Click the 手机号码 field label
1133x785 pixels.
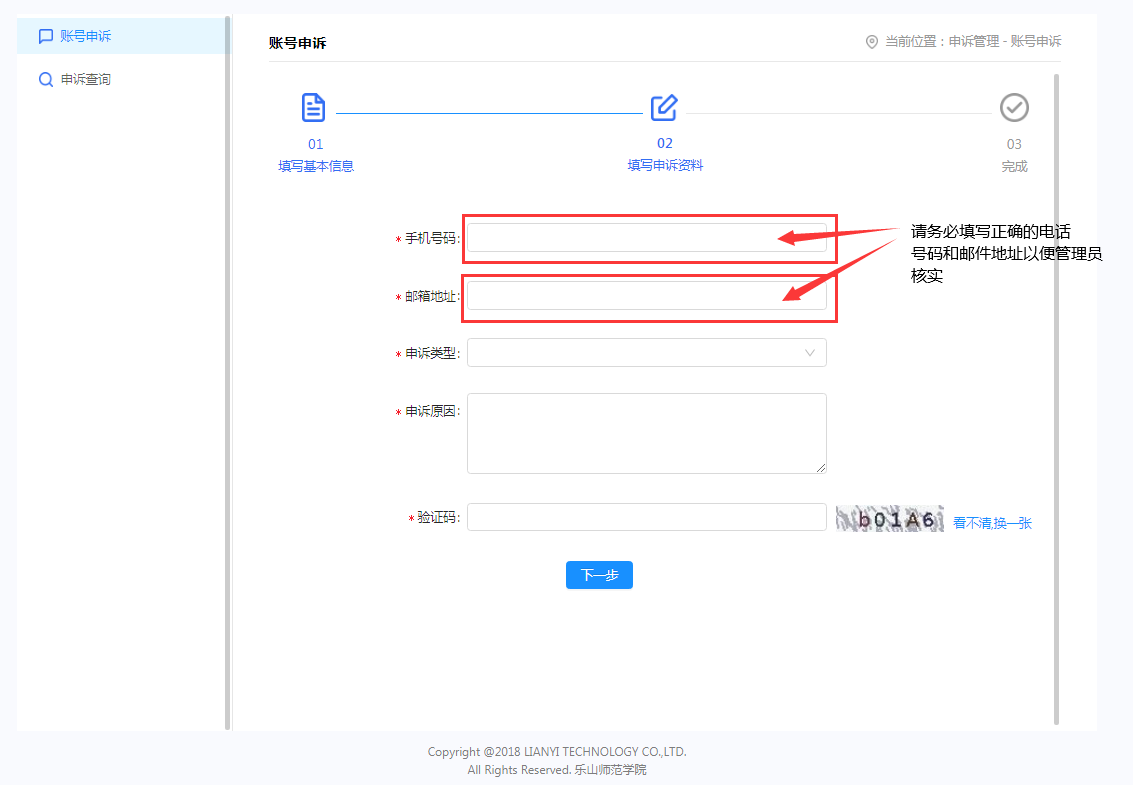coord(431,239)
